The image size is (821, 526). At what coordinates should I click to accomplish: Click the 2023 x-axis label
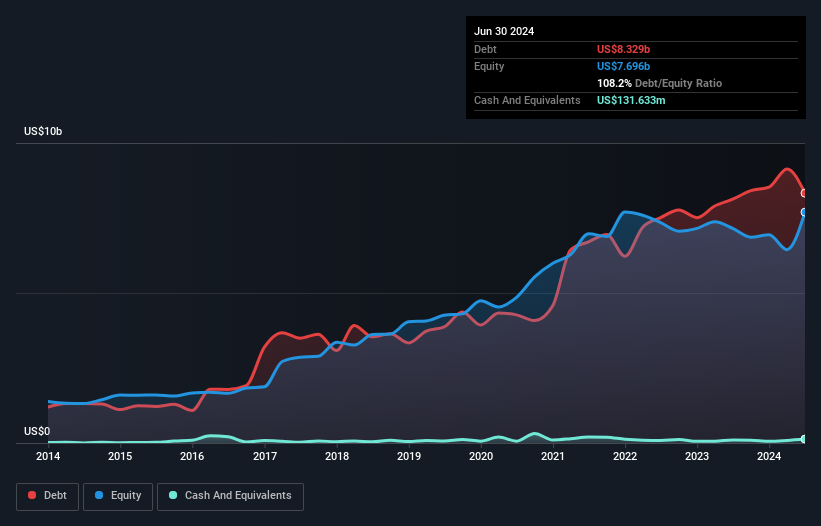point(697,456)
